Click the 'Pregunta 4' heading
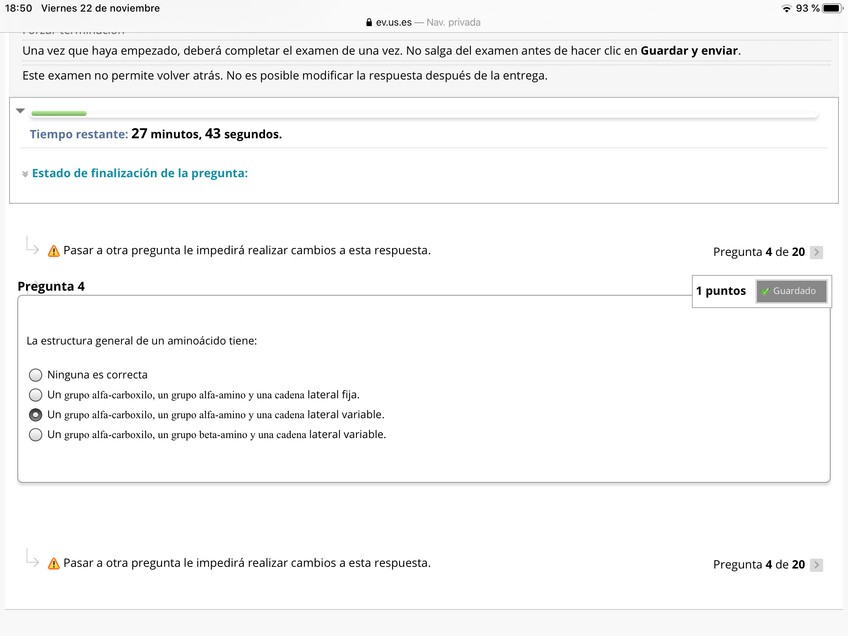Viewport: 848px width, 636px height. 51,287
